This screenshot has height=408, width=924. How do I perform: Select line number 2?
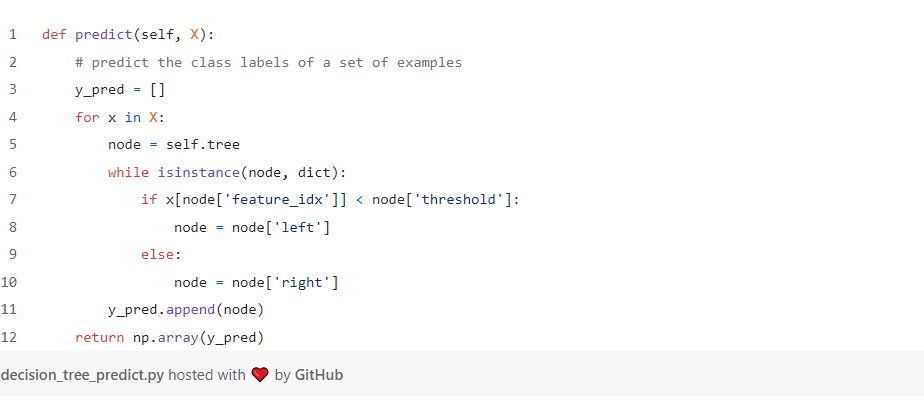[12, 62]
